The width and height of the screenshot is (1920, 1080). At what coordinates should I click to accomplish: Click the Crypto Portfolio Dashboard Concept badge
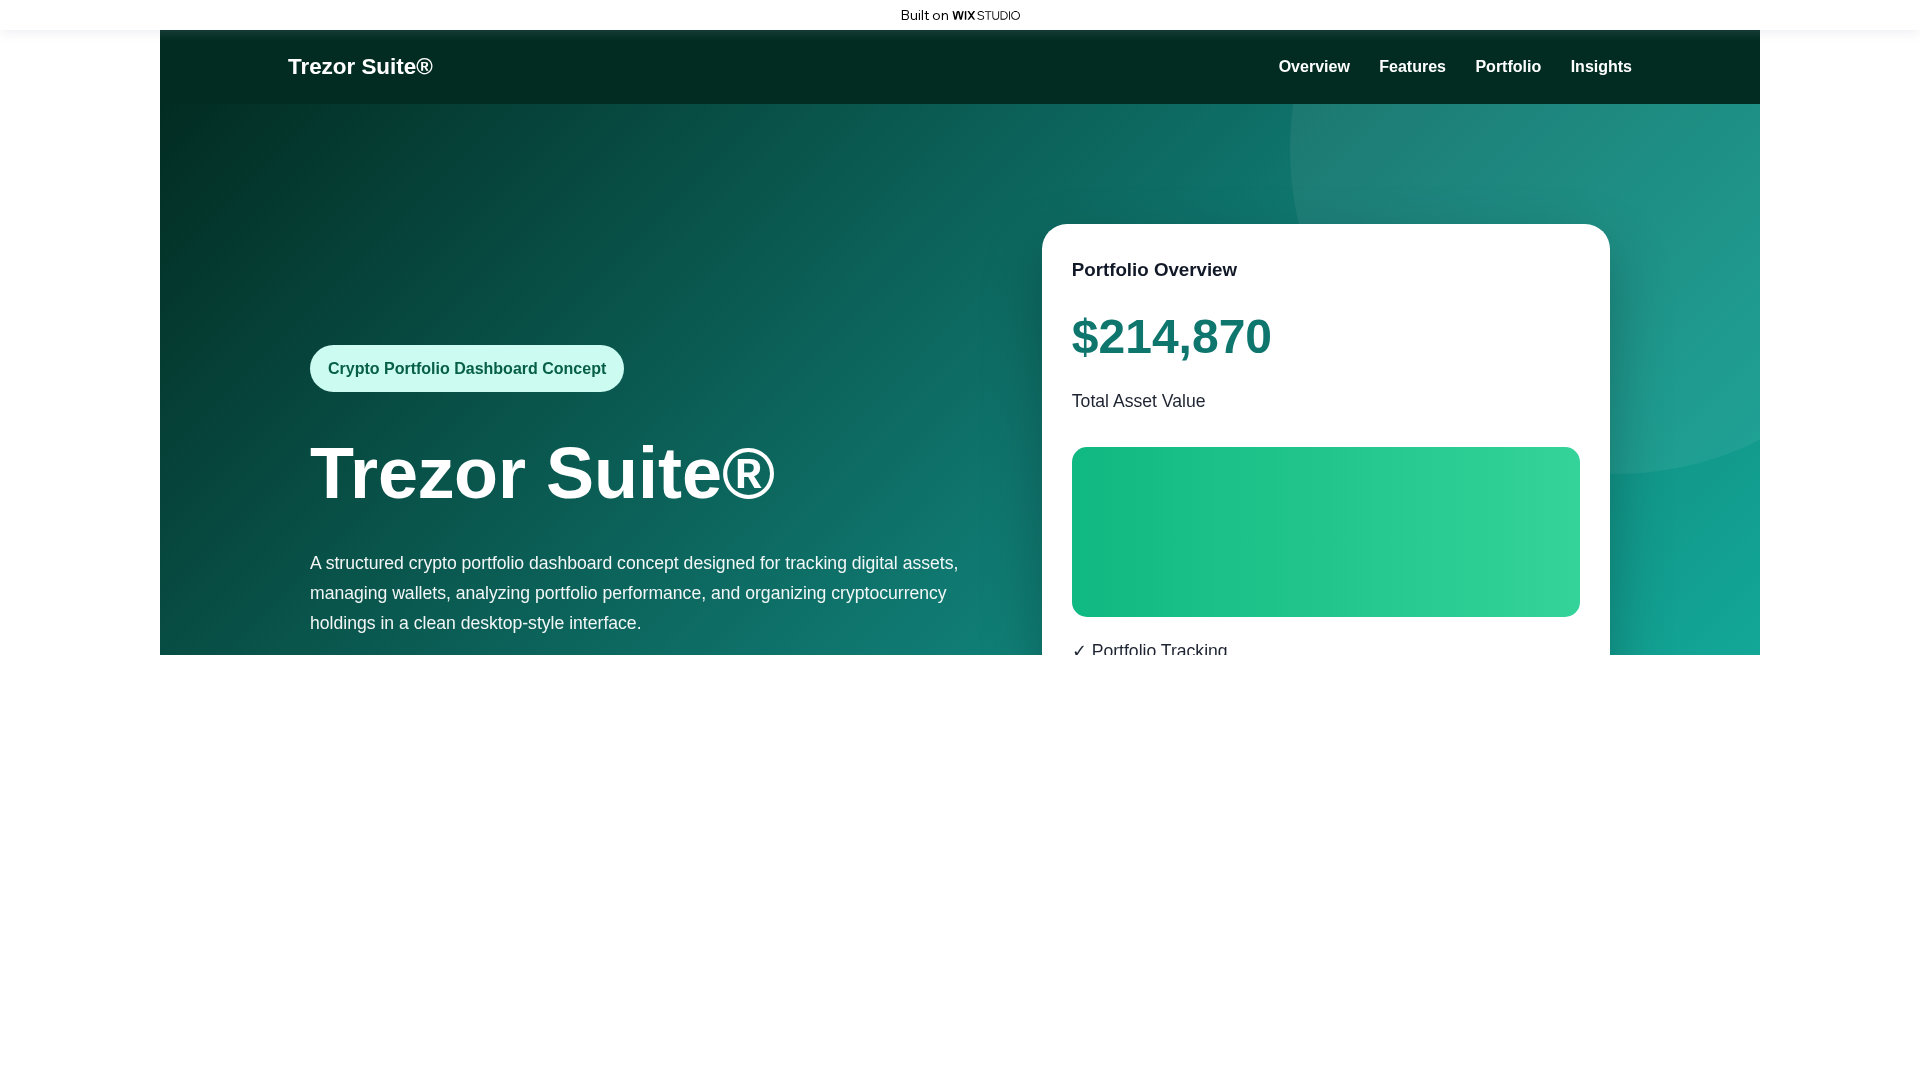coord(467,368)
